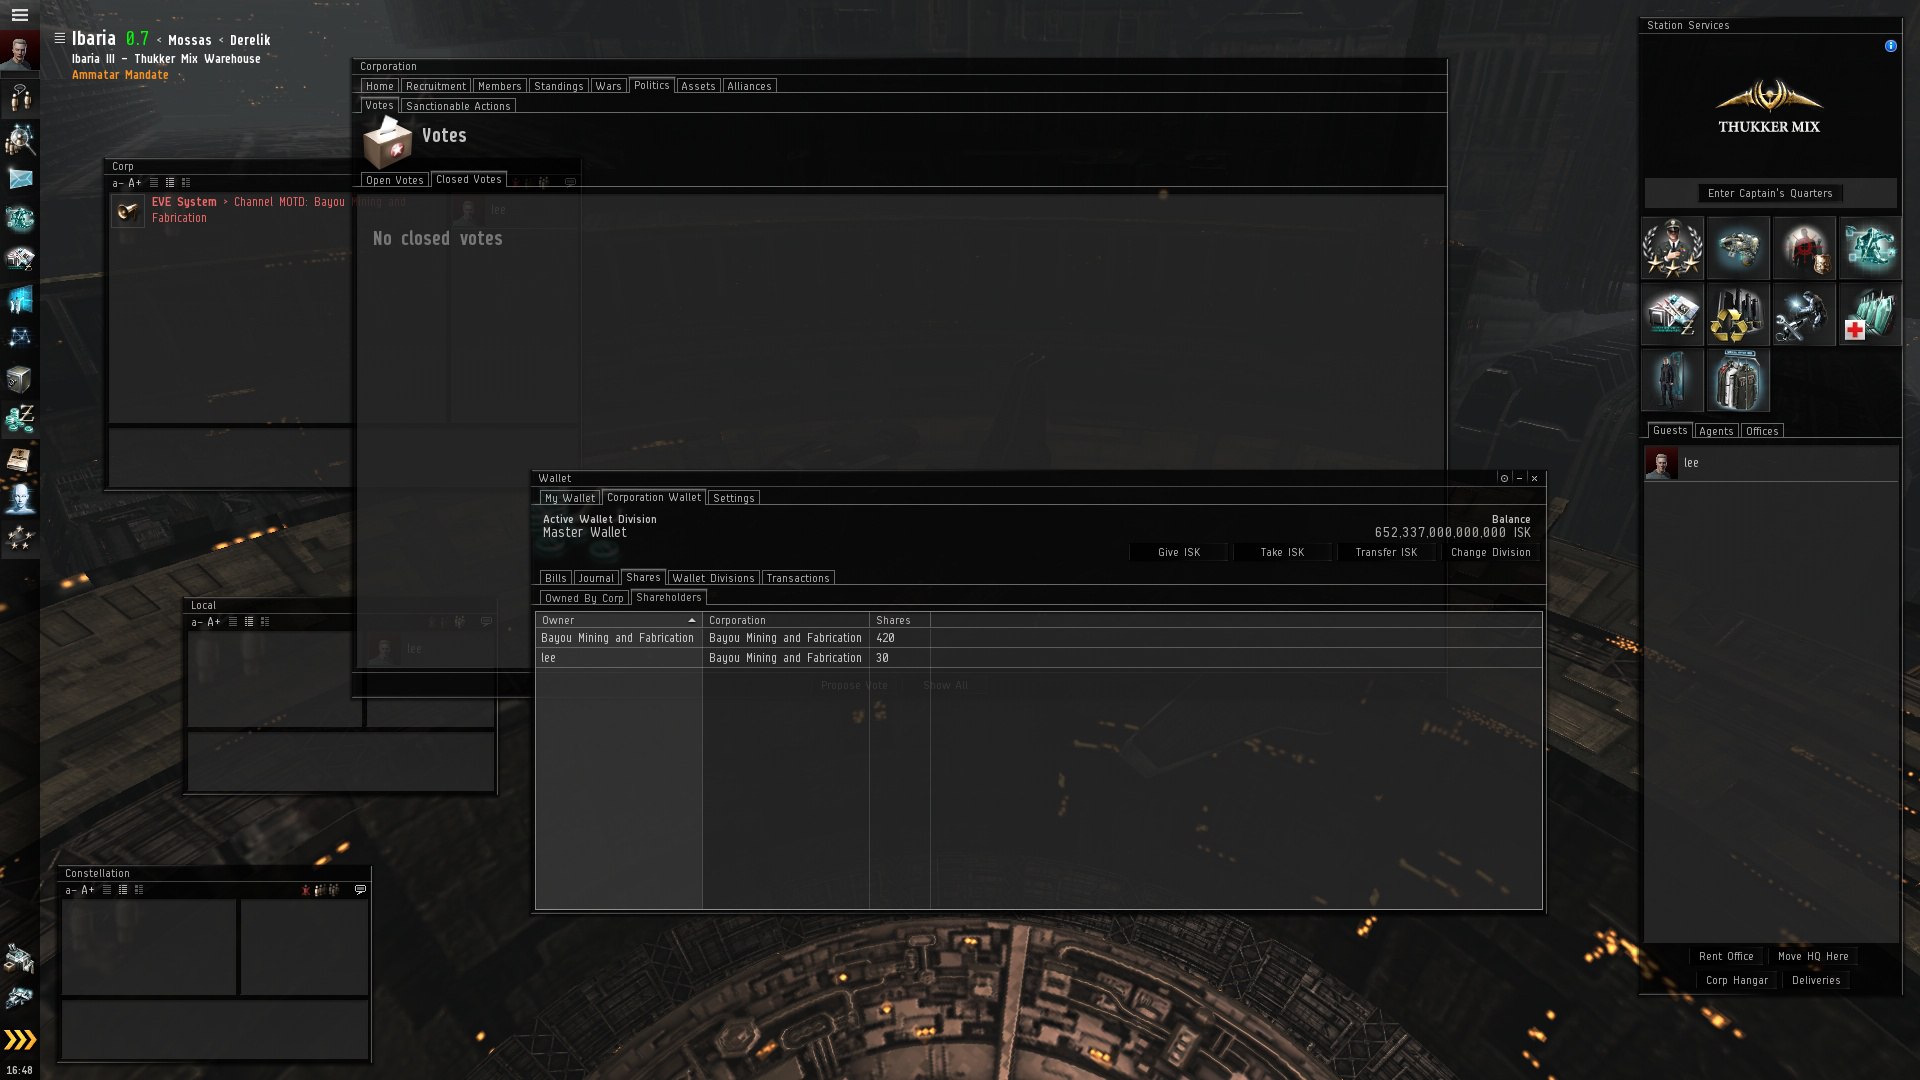Image resolution: width=1920 pixels, height=1080 pixels.
Task: Click the Give ISK button
Action: pos(1179,552)
